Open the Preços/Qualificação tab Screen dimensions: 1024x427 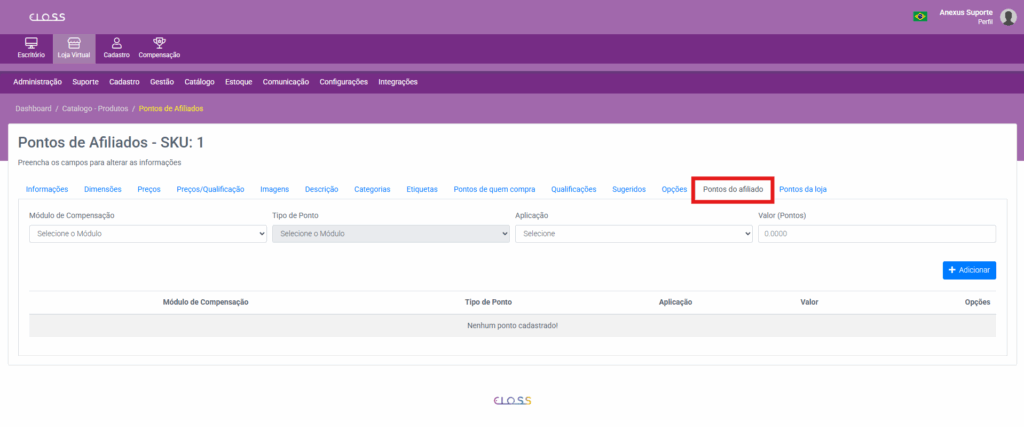click(x=210, y=189)
